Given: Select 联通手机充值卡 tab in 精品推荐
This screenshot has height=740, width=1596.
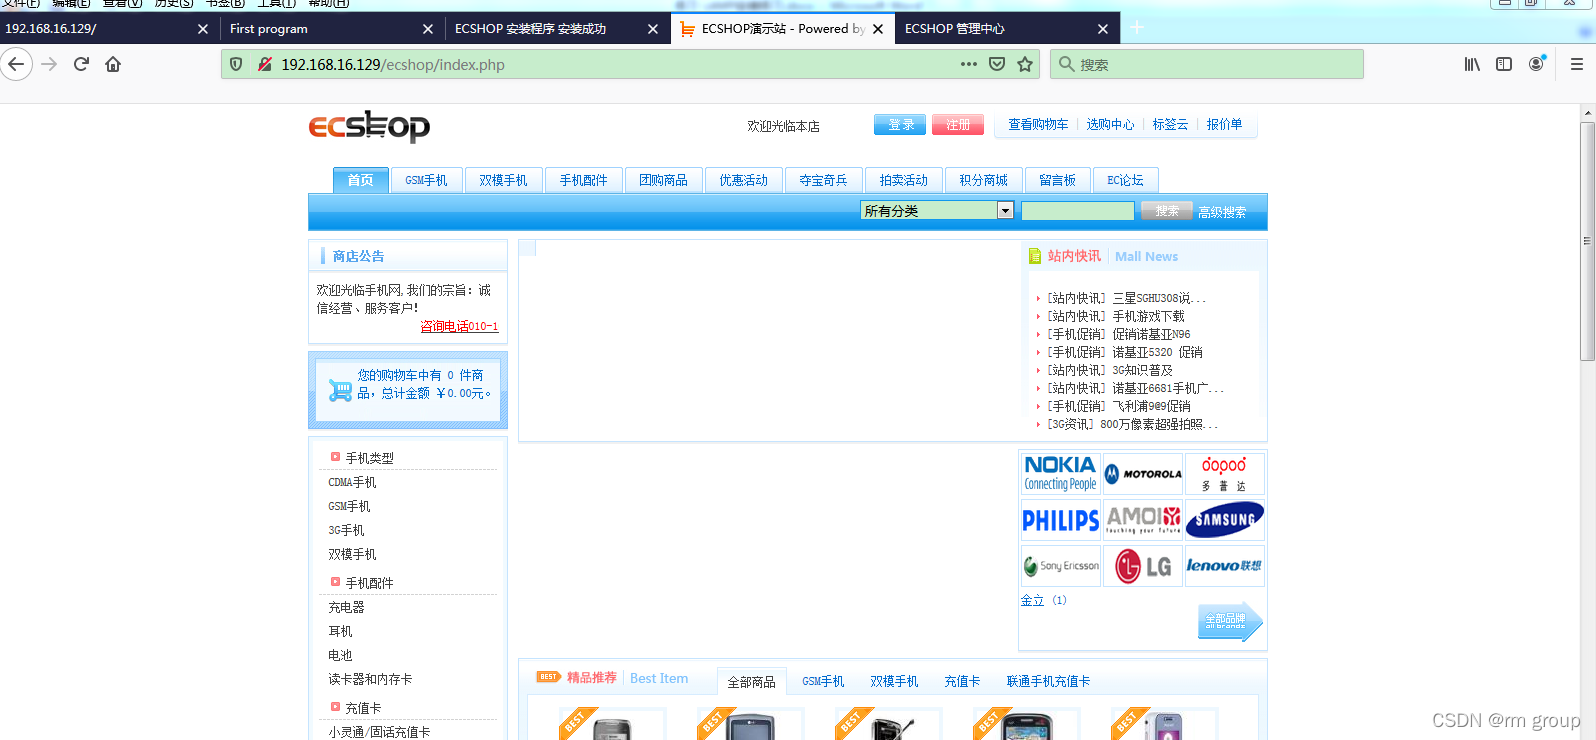Looking at the screenshot, I should point(1048,681).
